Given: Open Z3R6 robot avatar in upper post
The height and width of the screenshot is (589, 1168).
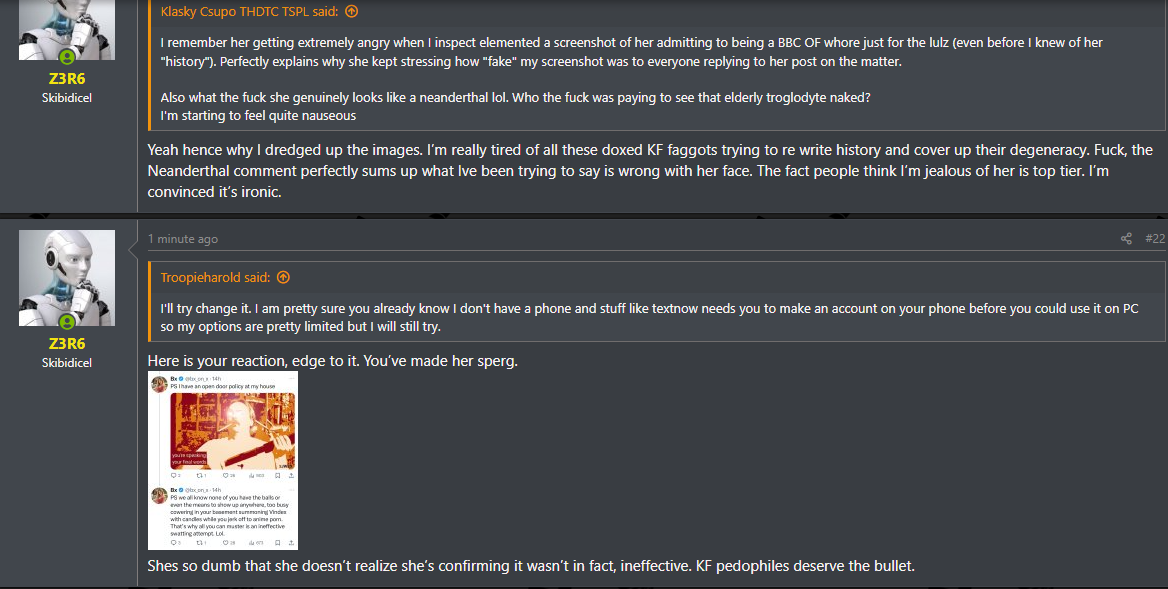Looking at the screenshot, I should (67, 30).
